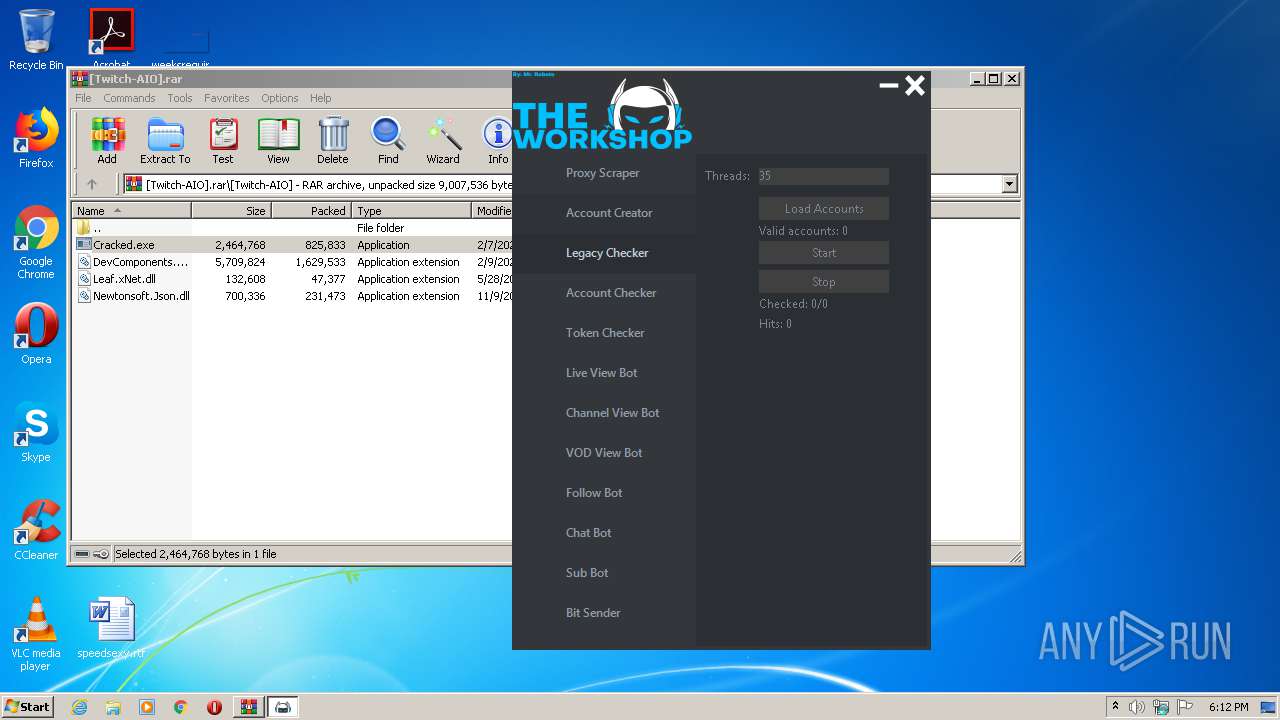Switch to Account Checker tab

(604, 293)
